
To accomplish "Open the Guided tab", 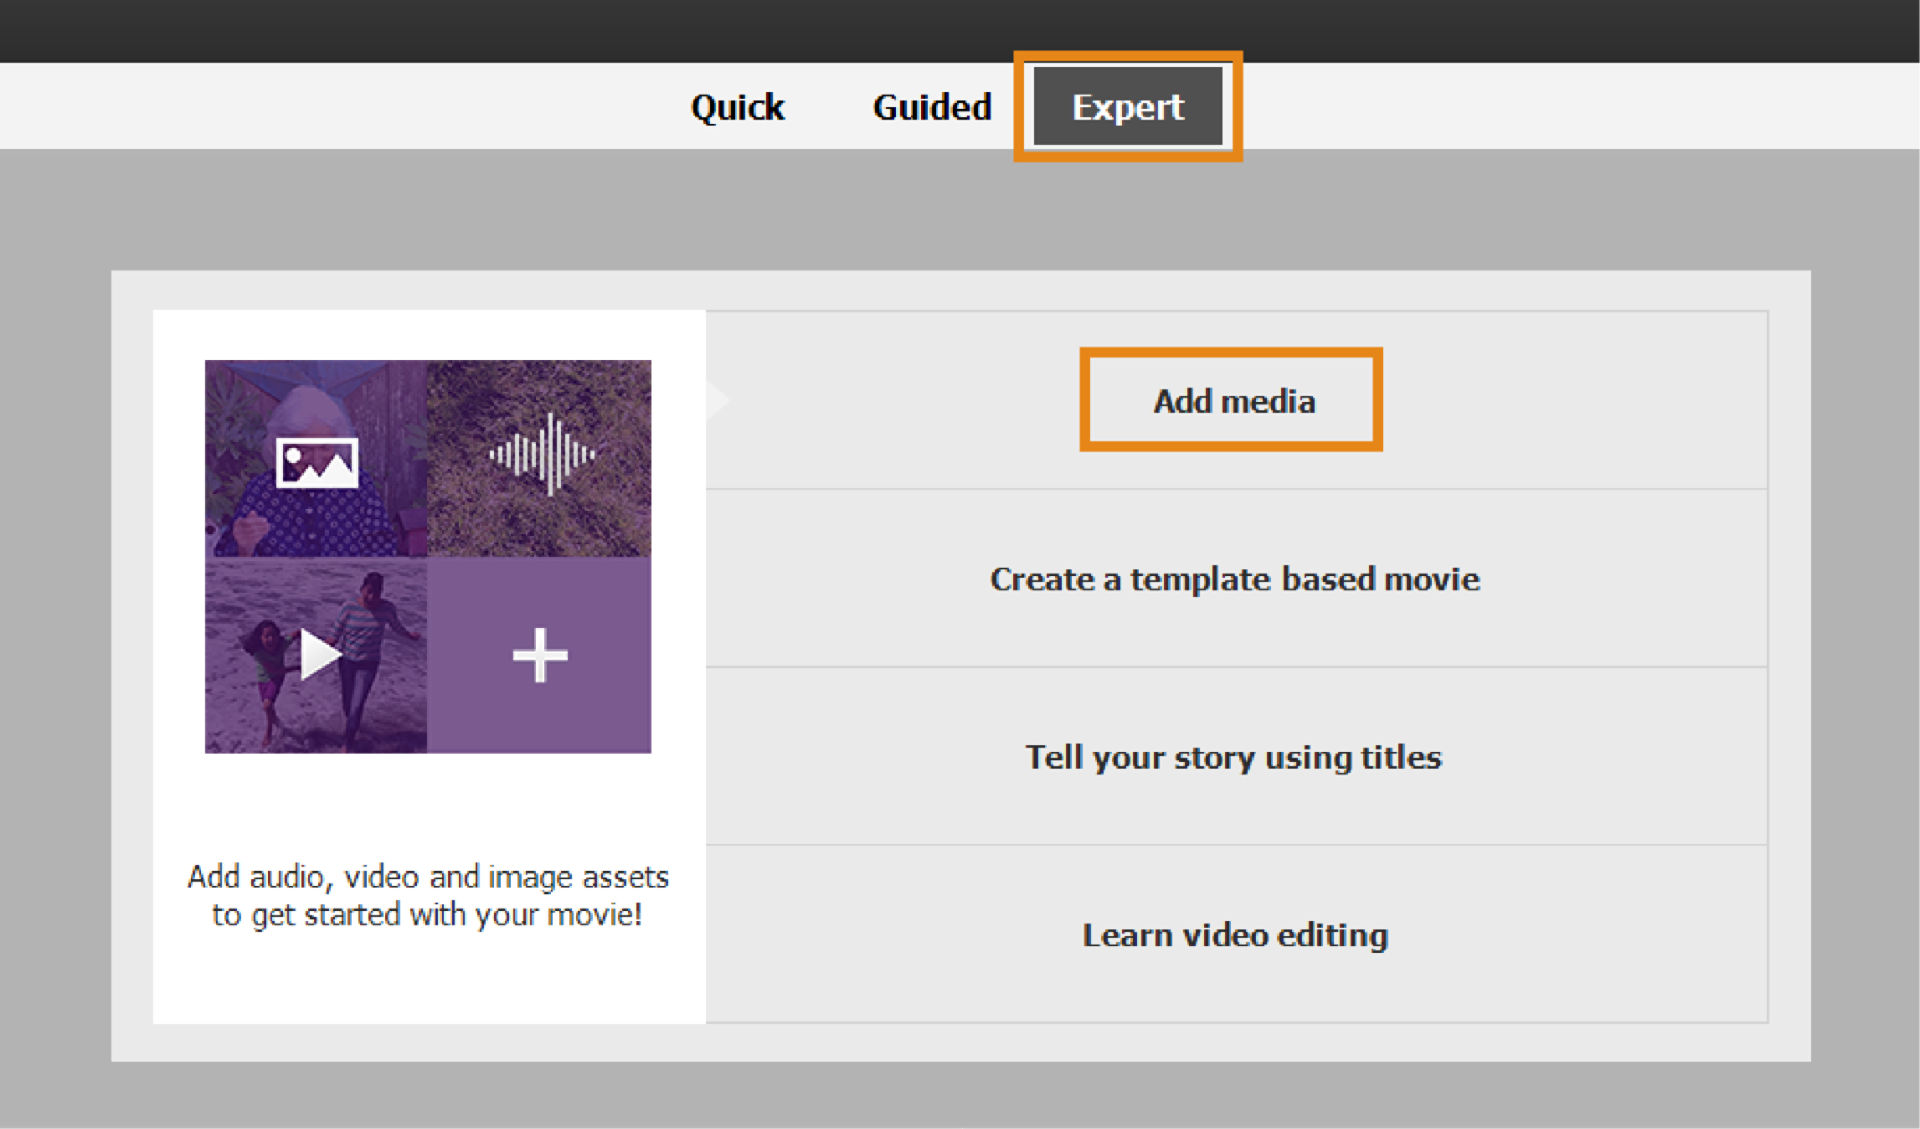I will [x=931, y=107].
